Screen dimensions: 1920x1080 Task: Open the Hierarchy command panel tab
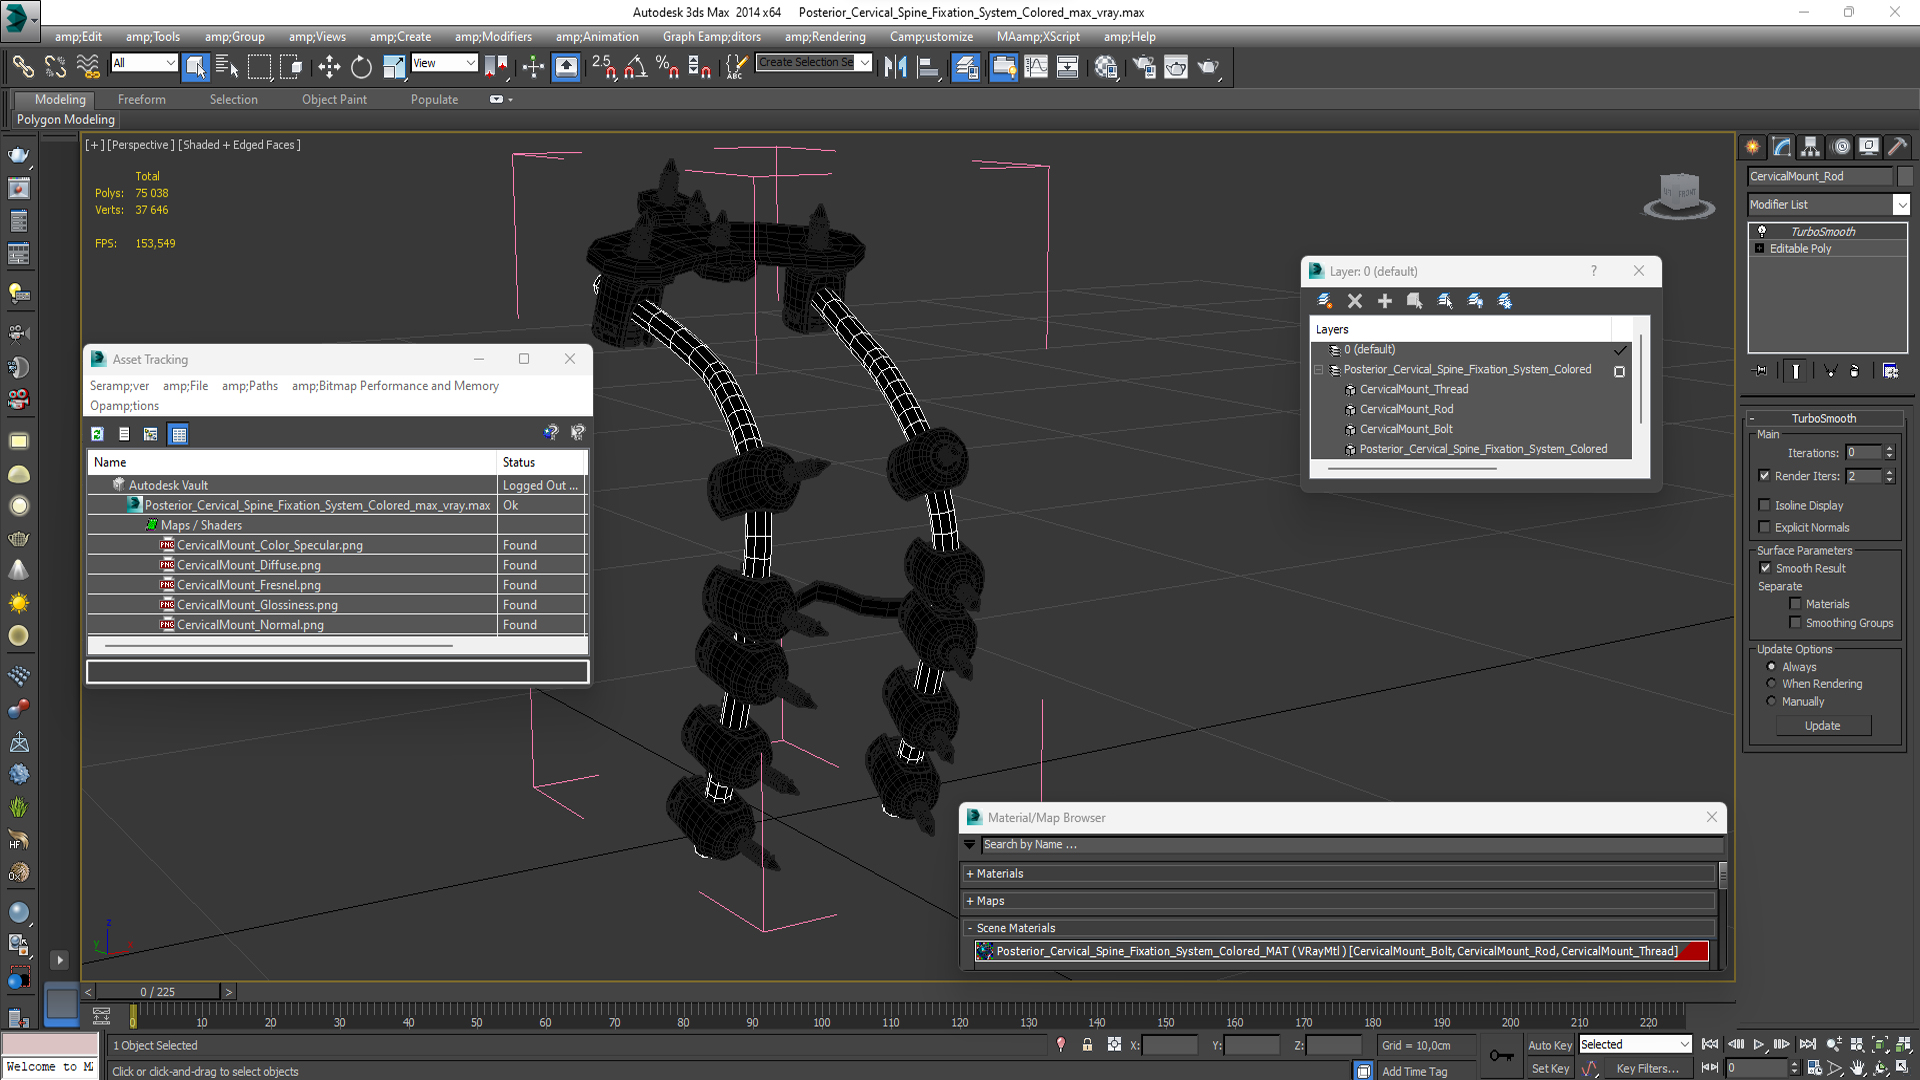(1810, 147)
